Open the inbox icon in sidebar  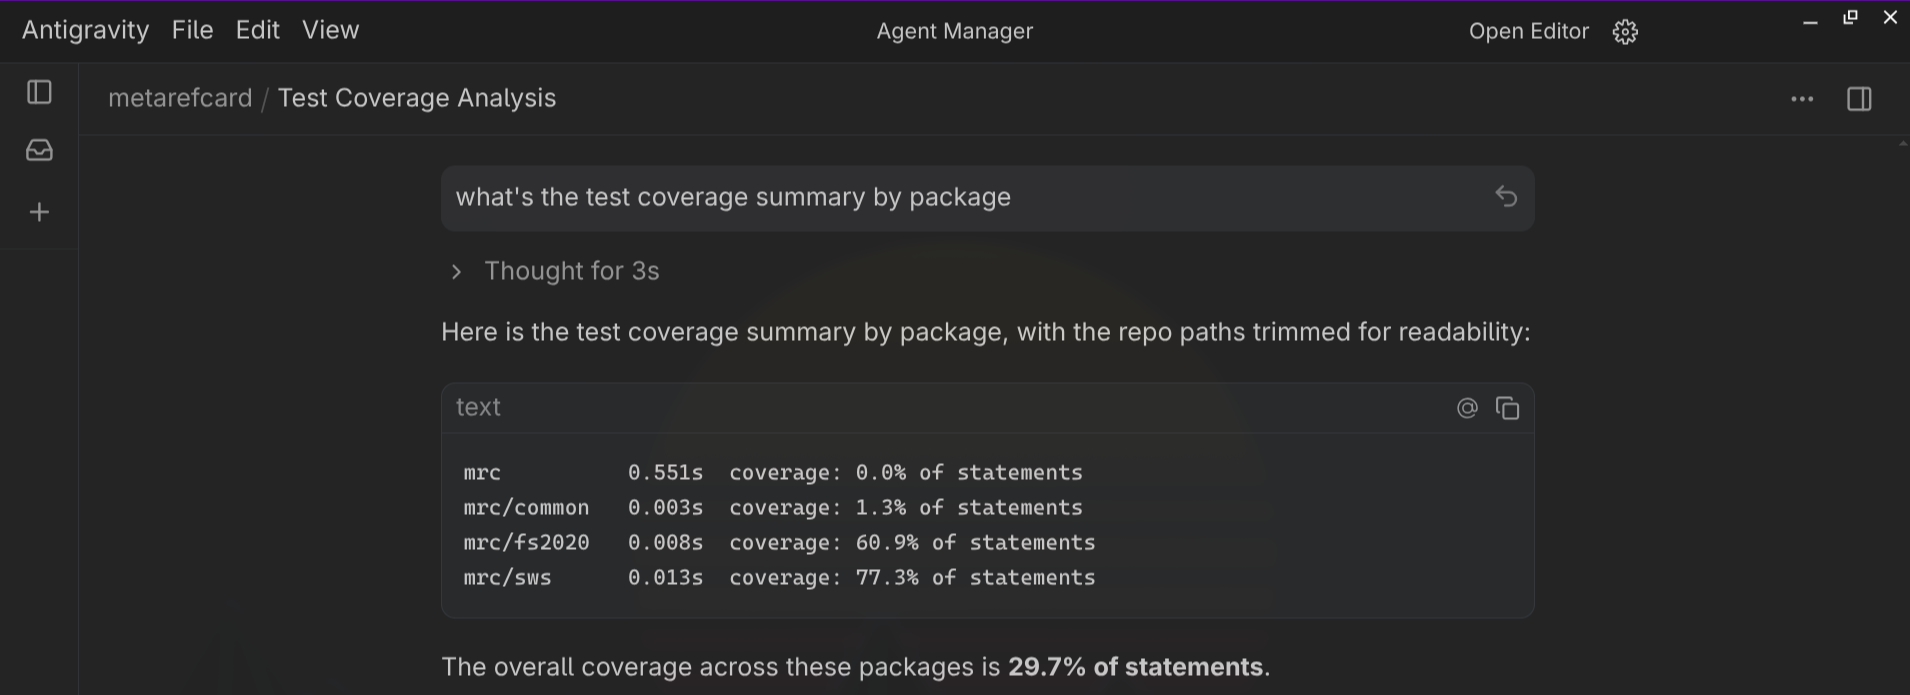pos(39,151)
